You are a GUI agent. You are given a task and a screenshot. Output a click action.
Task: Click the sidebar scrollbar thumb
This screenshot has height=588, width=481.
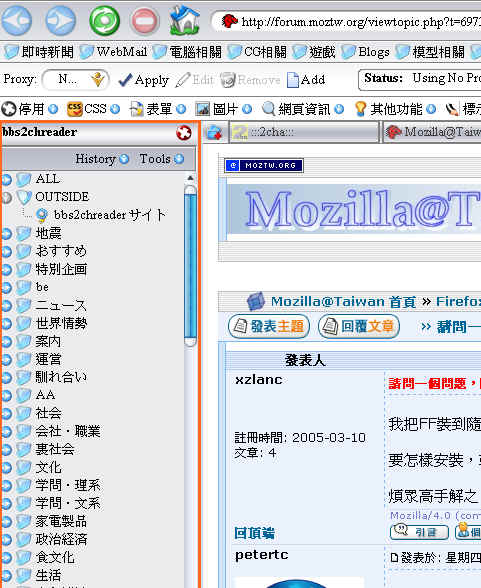[190, 266]
